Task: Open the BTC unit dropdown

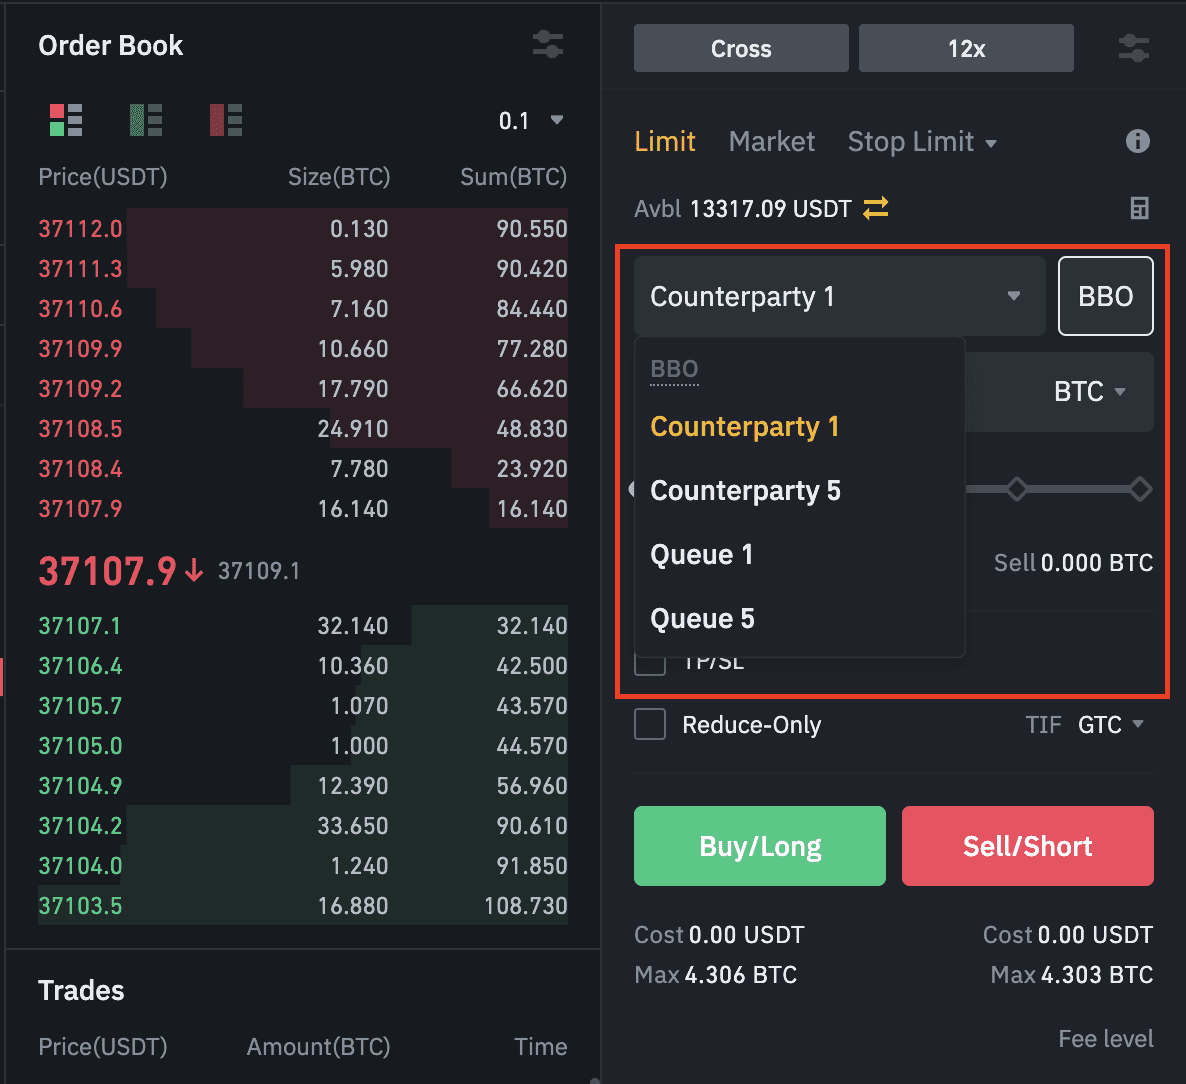Action: pyautogui.click(x=1089, y=391)
